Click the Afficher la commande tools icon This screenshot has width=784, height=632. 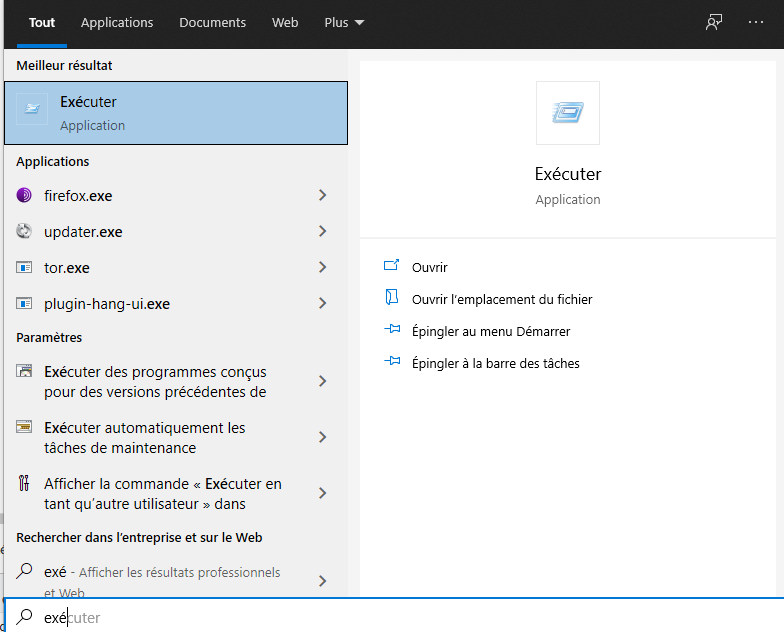click(24, 482)
